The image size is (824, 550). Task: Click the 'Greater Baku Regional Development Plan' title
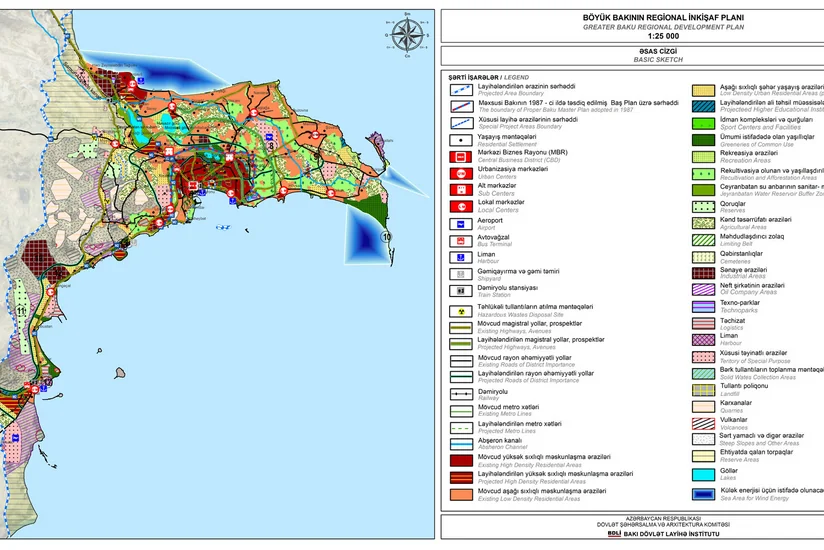(663, 27)
